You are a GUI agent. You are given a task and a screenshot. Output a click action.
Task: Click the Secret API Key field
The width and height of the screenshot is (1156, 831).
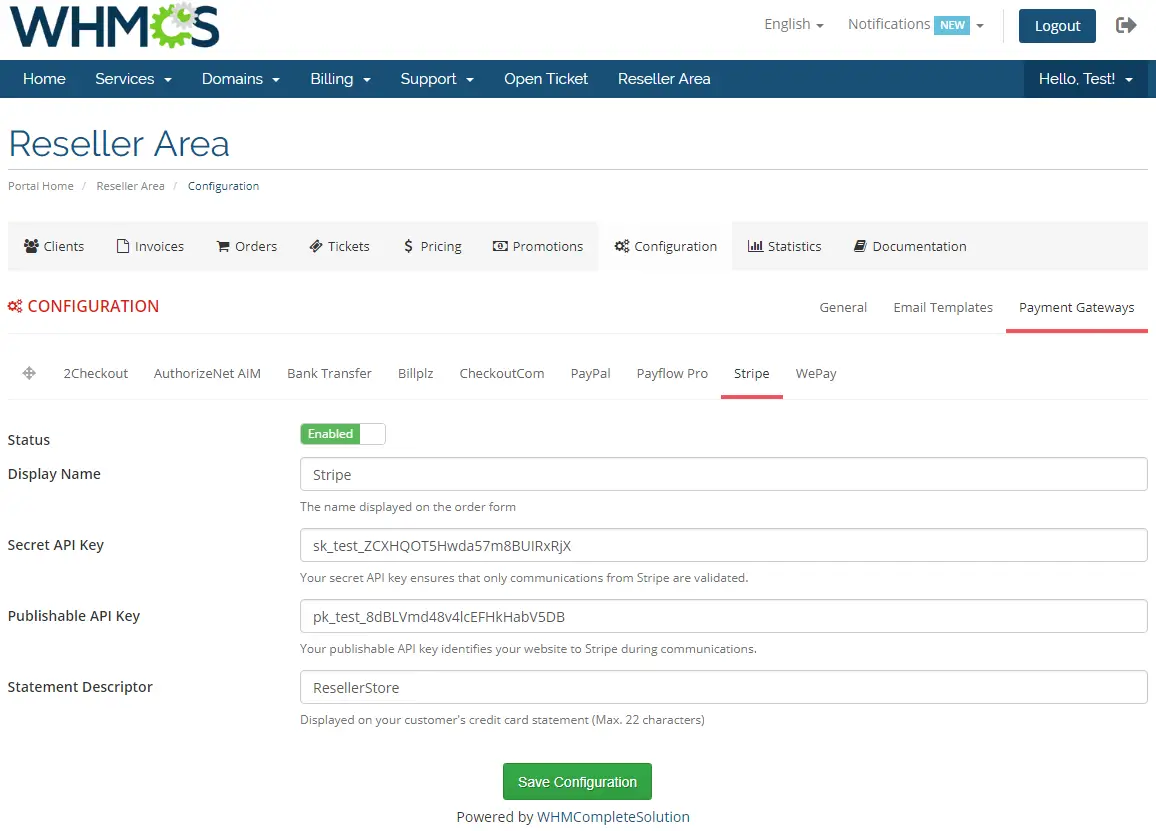723,545
